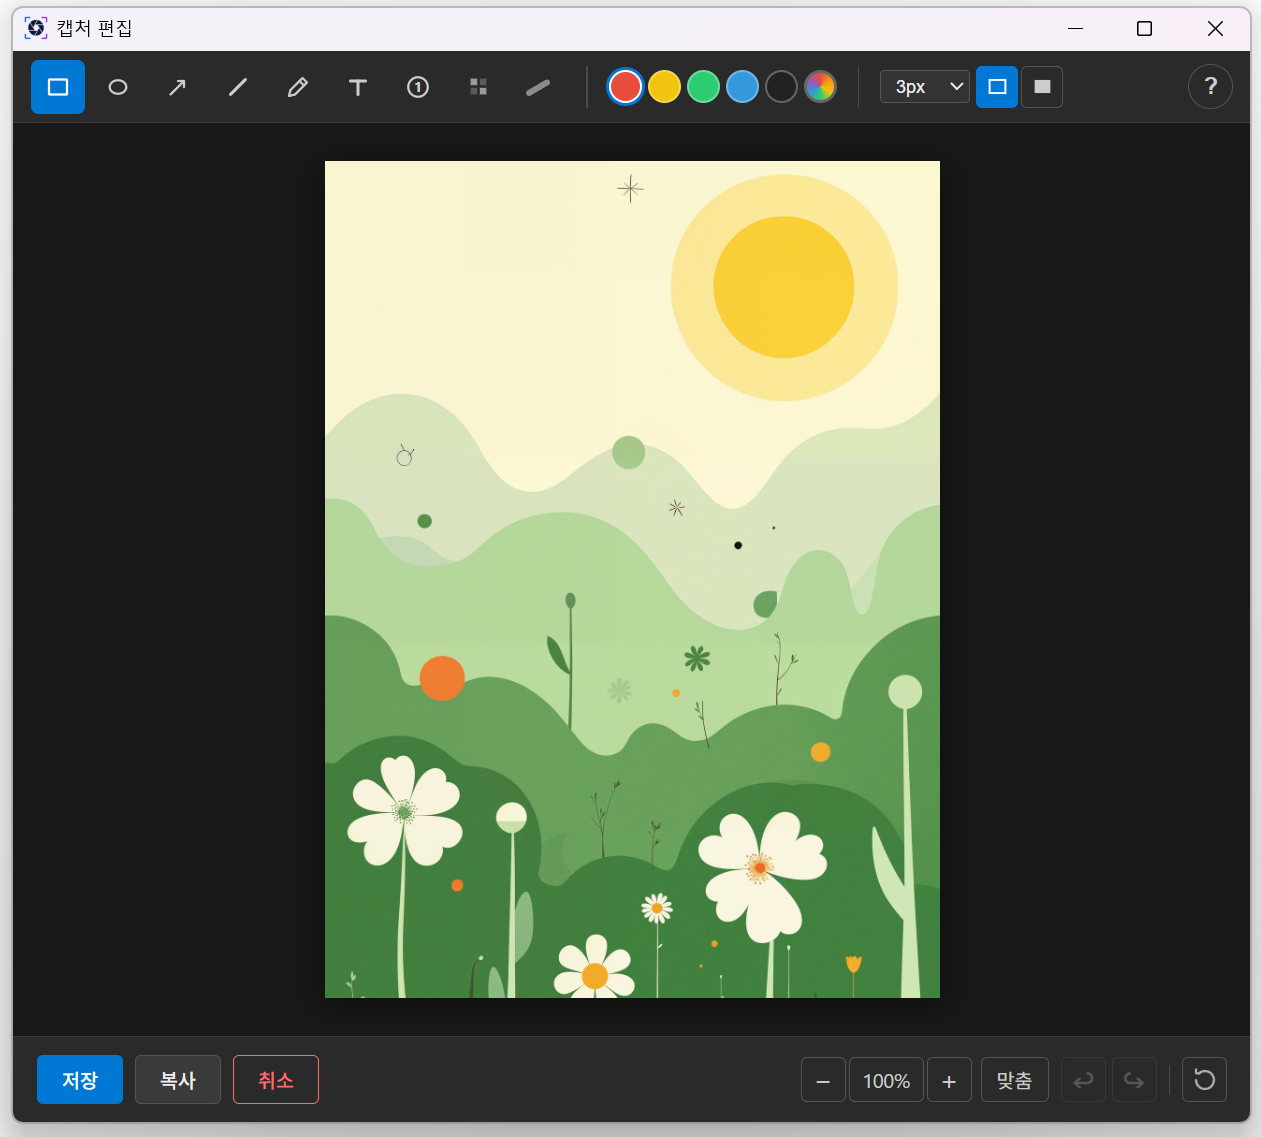Close the 캡처 편집 window

click(1215, 28)
